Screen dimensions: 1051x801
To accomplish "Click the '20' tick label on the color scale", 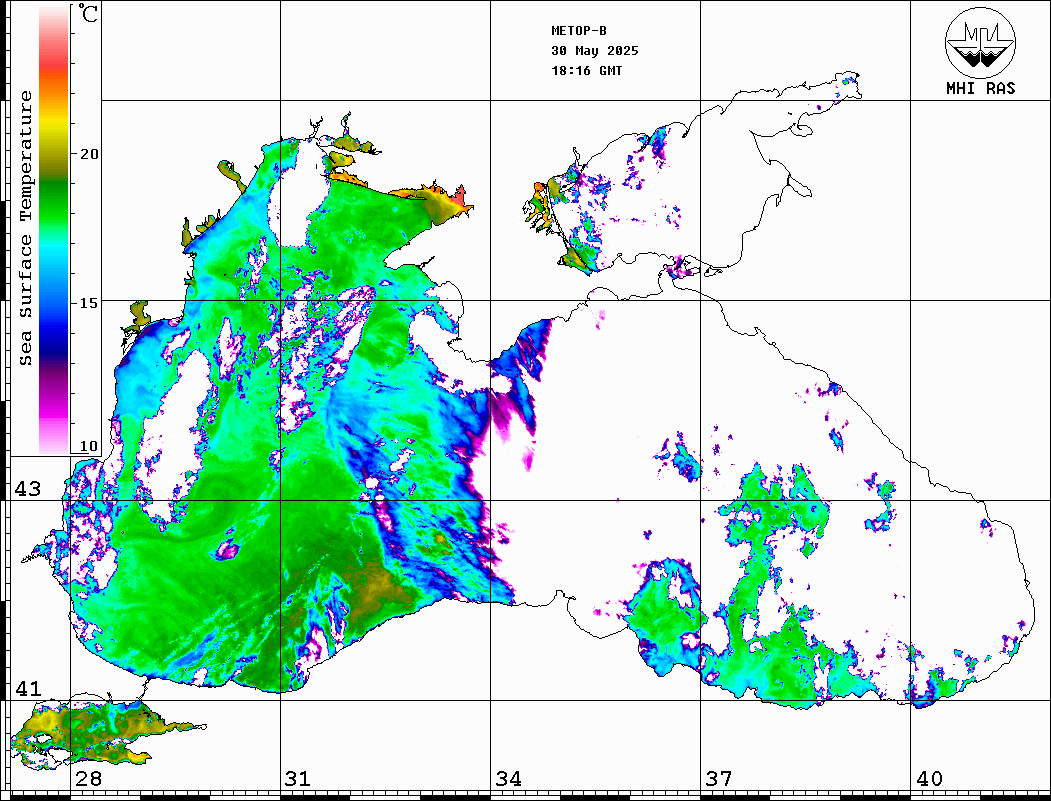I will [88, 154].
